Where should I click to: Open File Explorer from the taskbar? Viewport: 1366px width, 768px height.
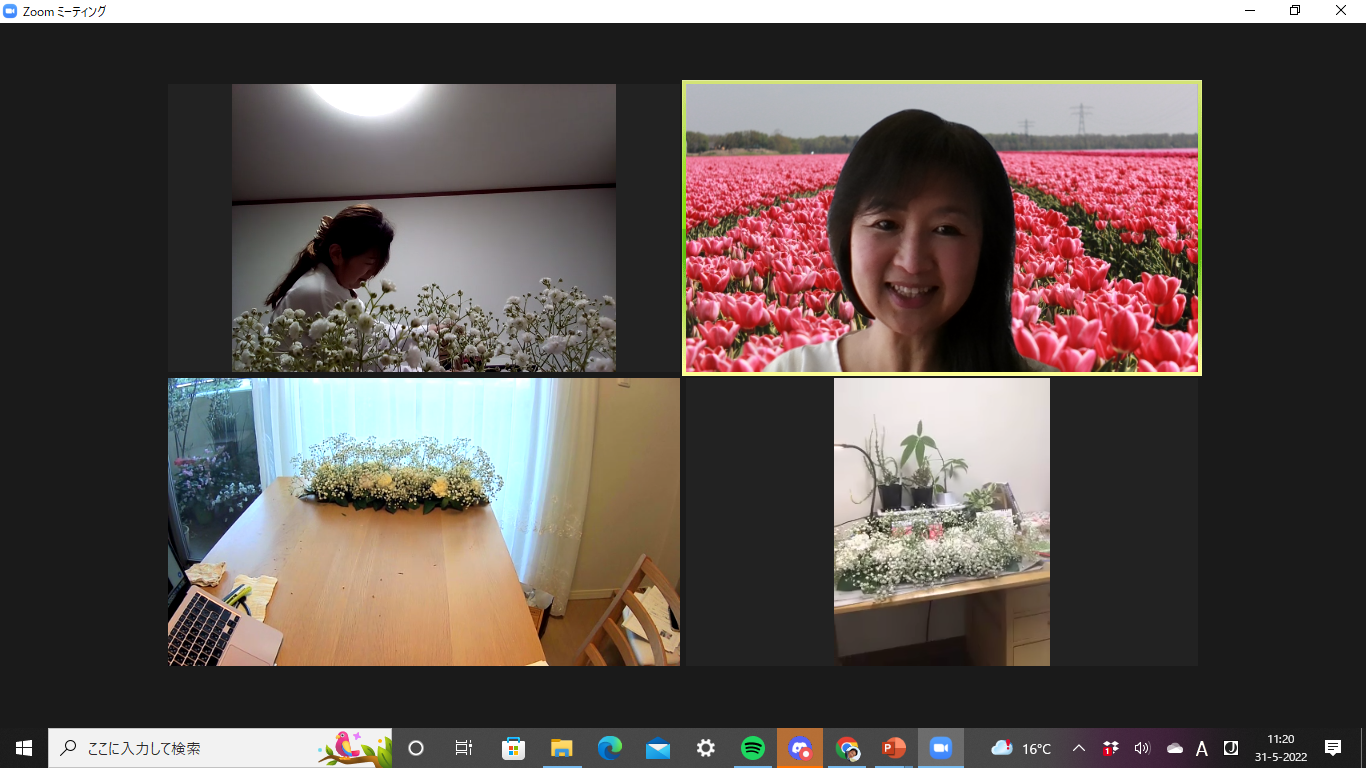[x=561, y=748]
